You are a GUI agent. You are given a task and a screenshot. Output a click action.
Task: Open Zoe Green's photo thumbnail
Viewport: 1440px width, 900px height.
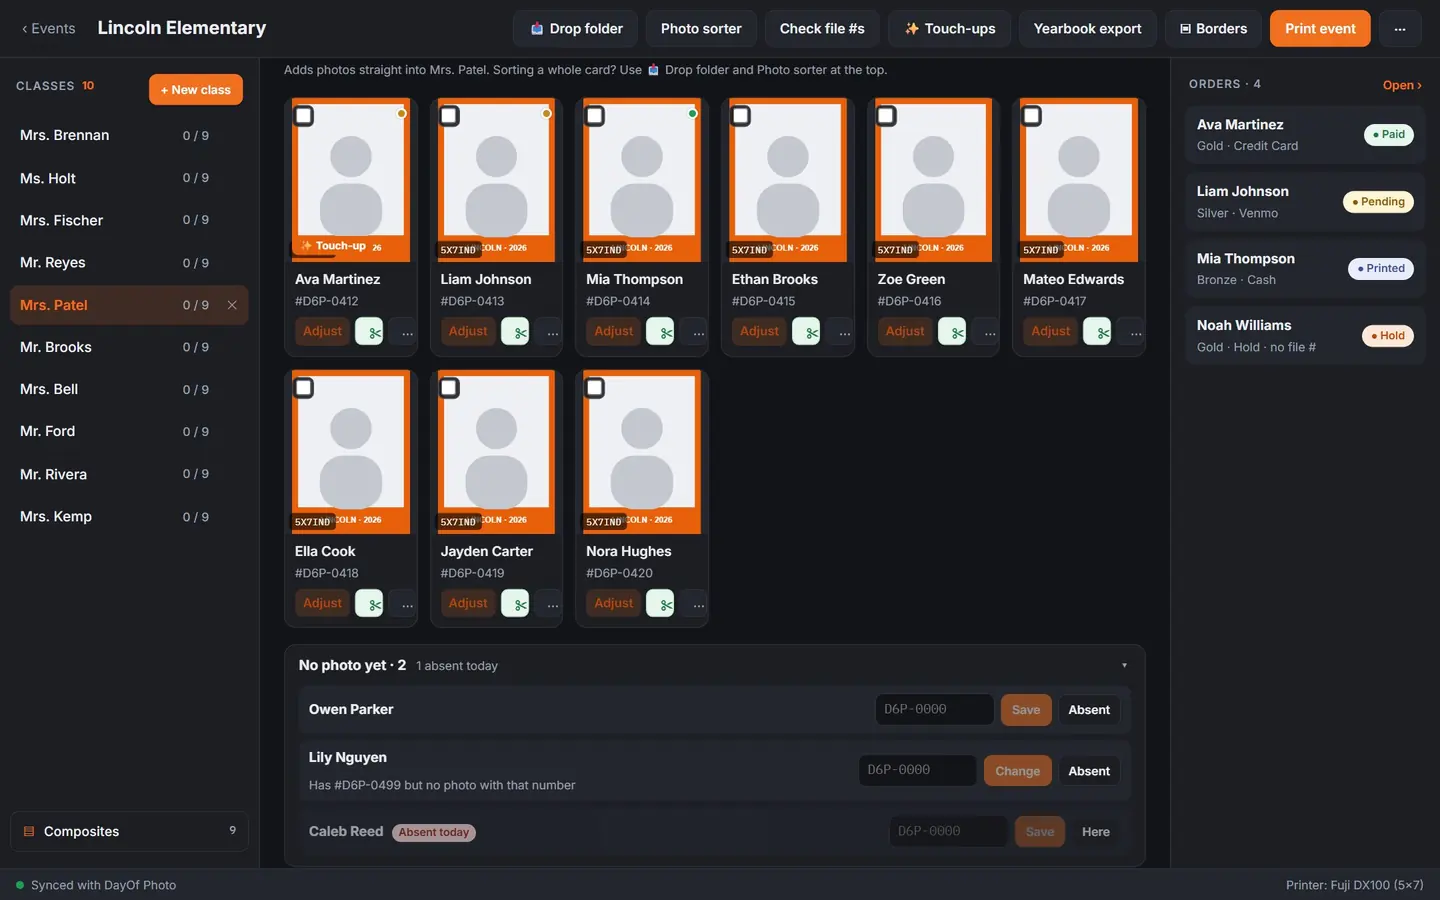click(933, 180)
